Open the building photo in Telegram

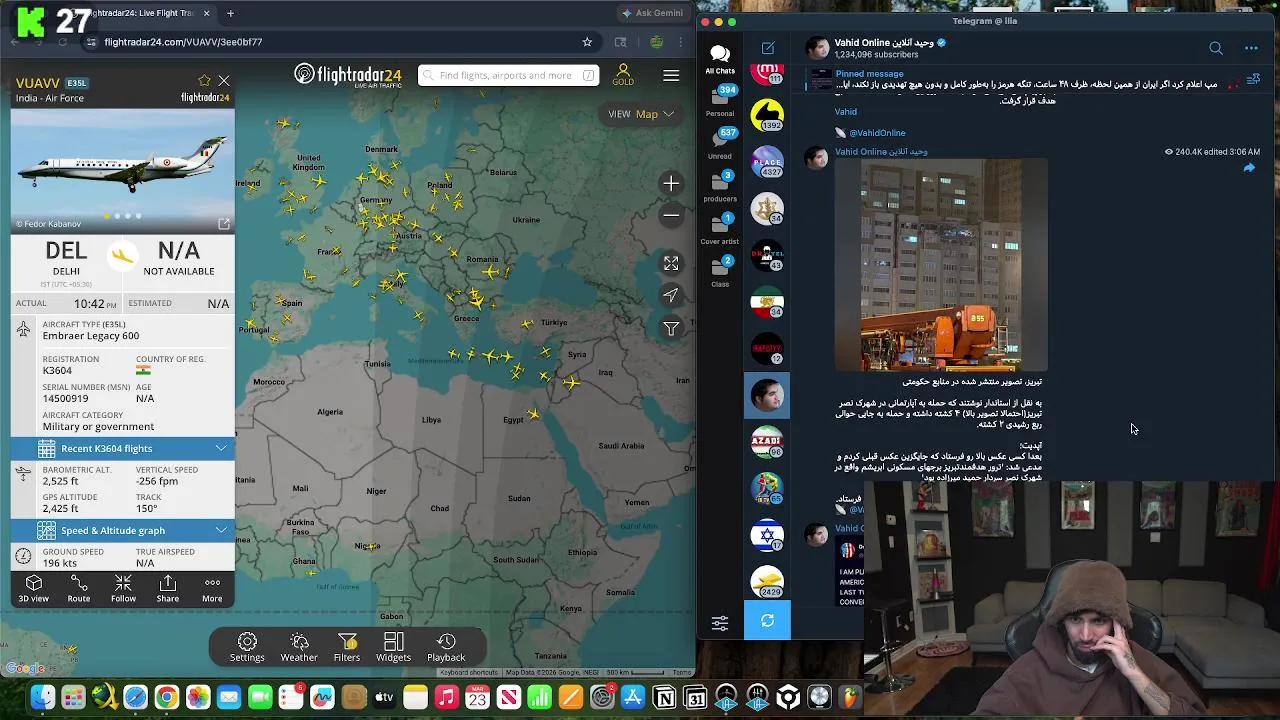click(x=941, y=265)
